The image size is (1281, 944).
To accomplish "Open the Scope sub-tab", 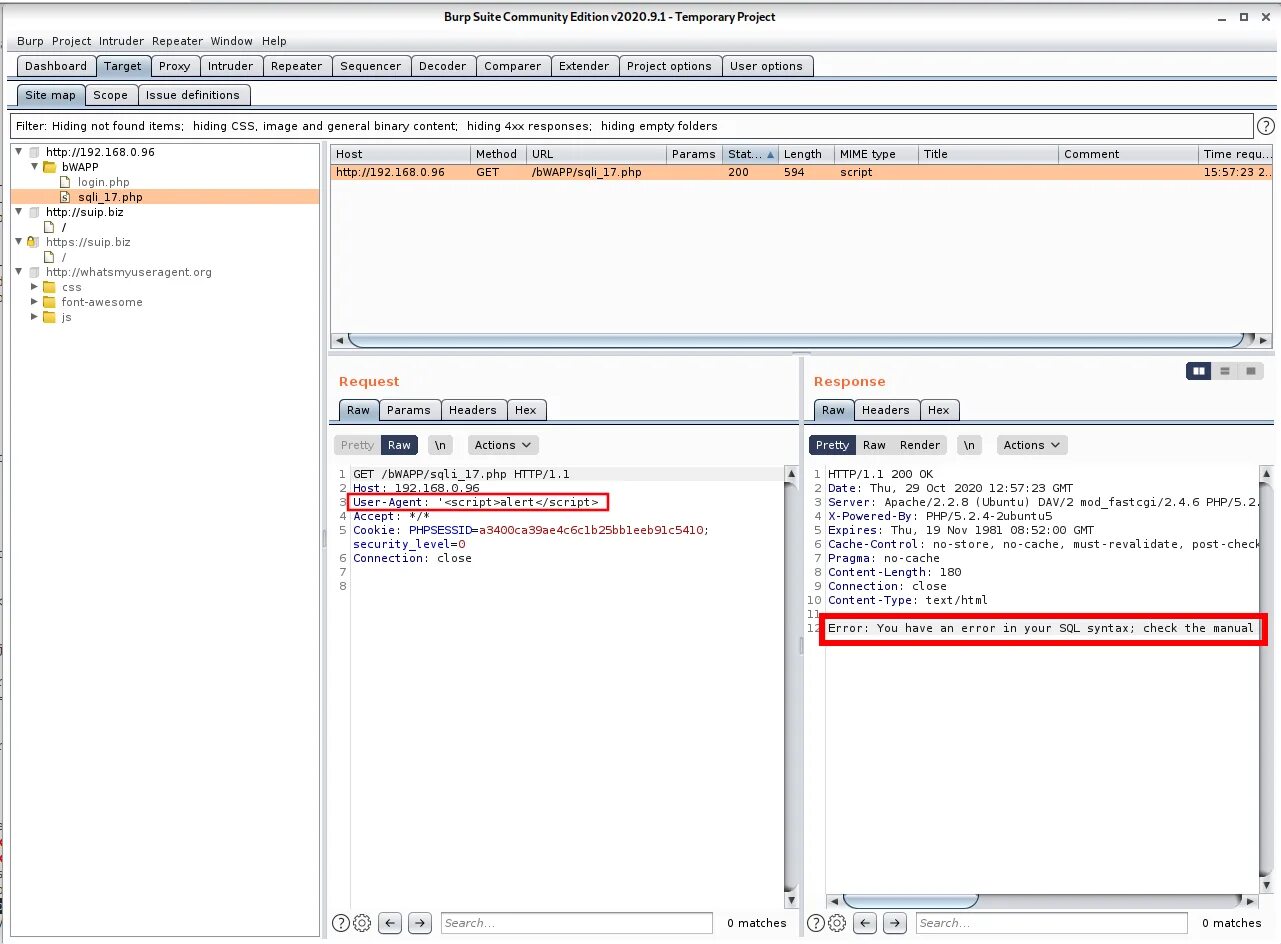I will (110, 95).
